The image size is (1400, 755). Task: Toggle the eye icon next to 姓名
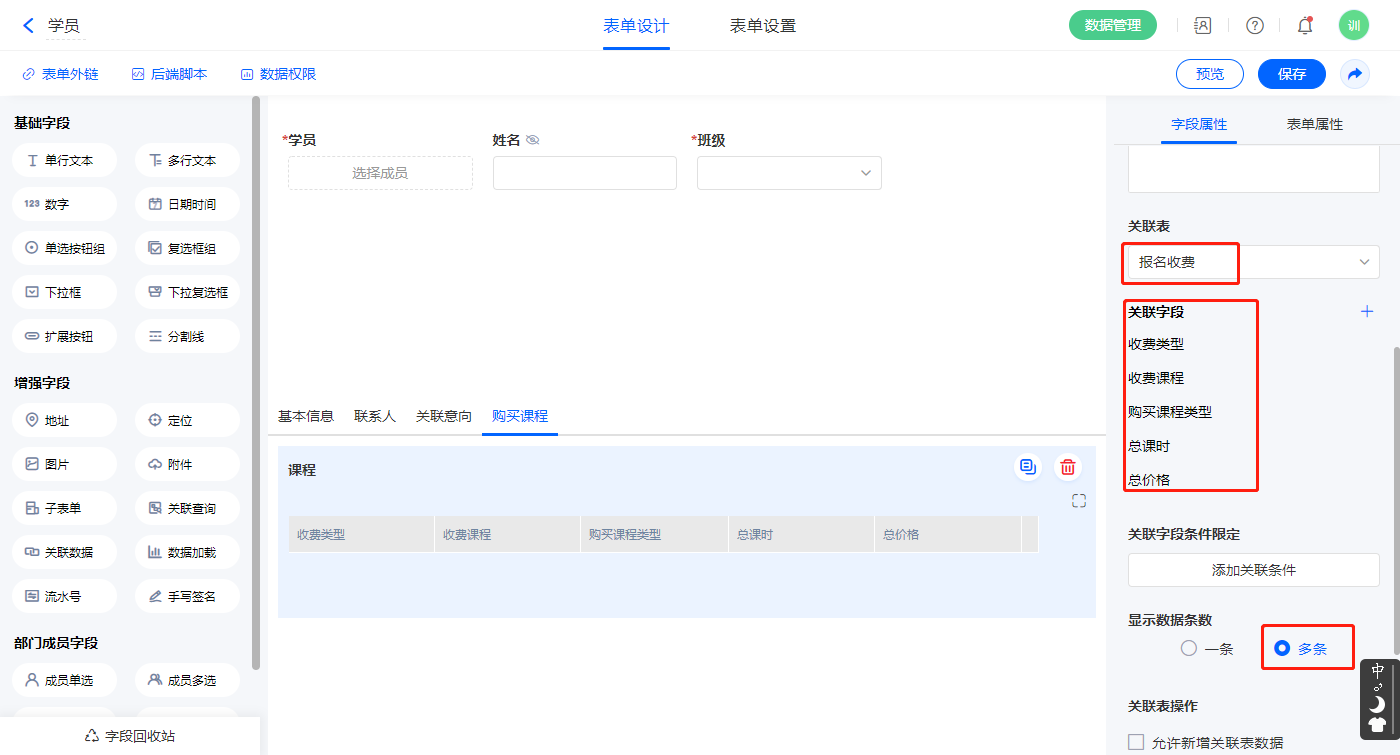[x=533, y=141]
